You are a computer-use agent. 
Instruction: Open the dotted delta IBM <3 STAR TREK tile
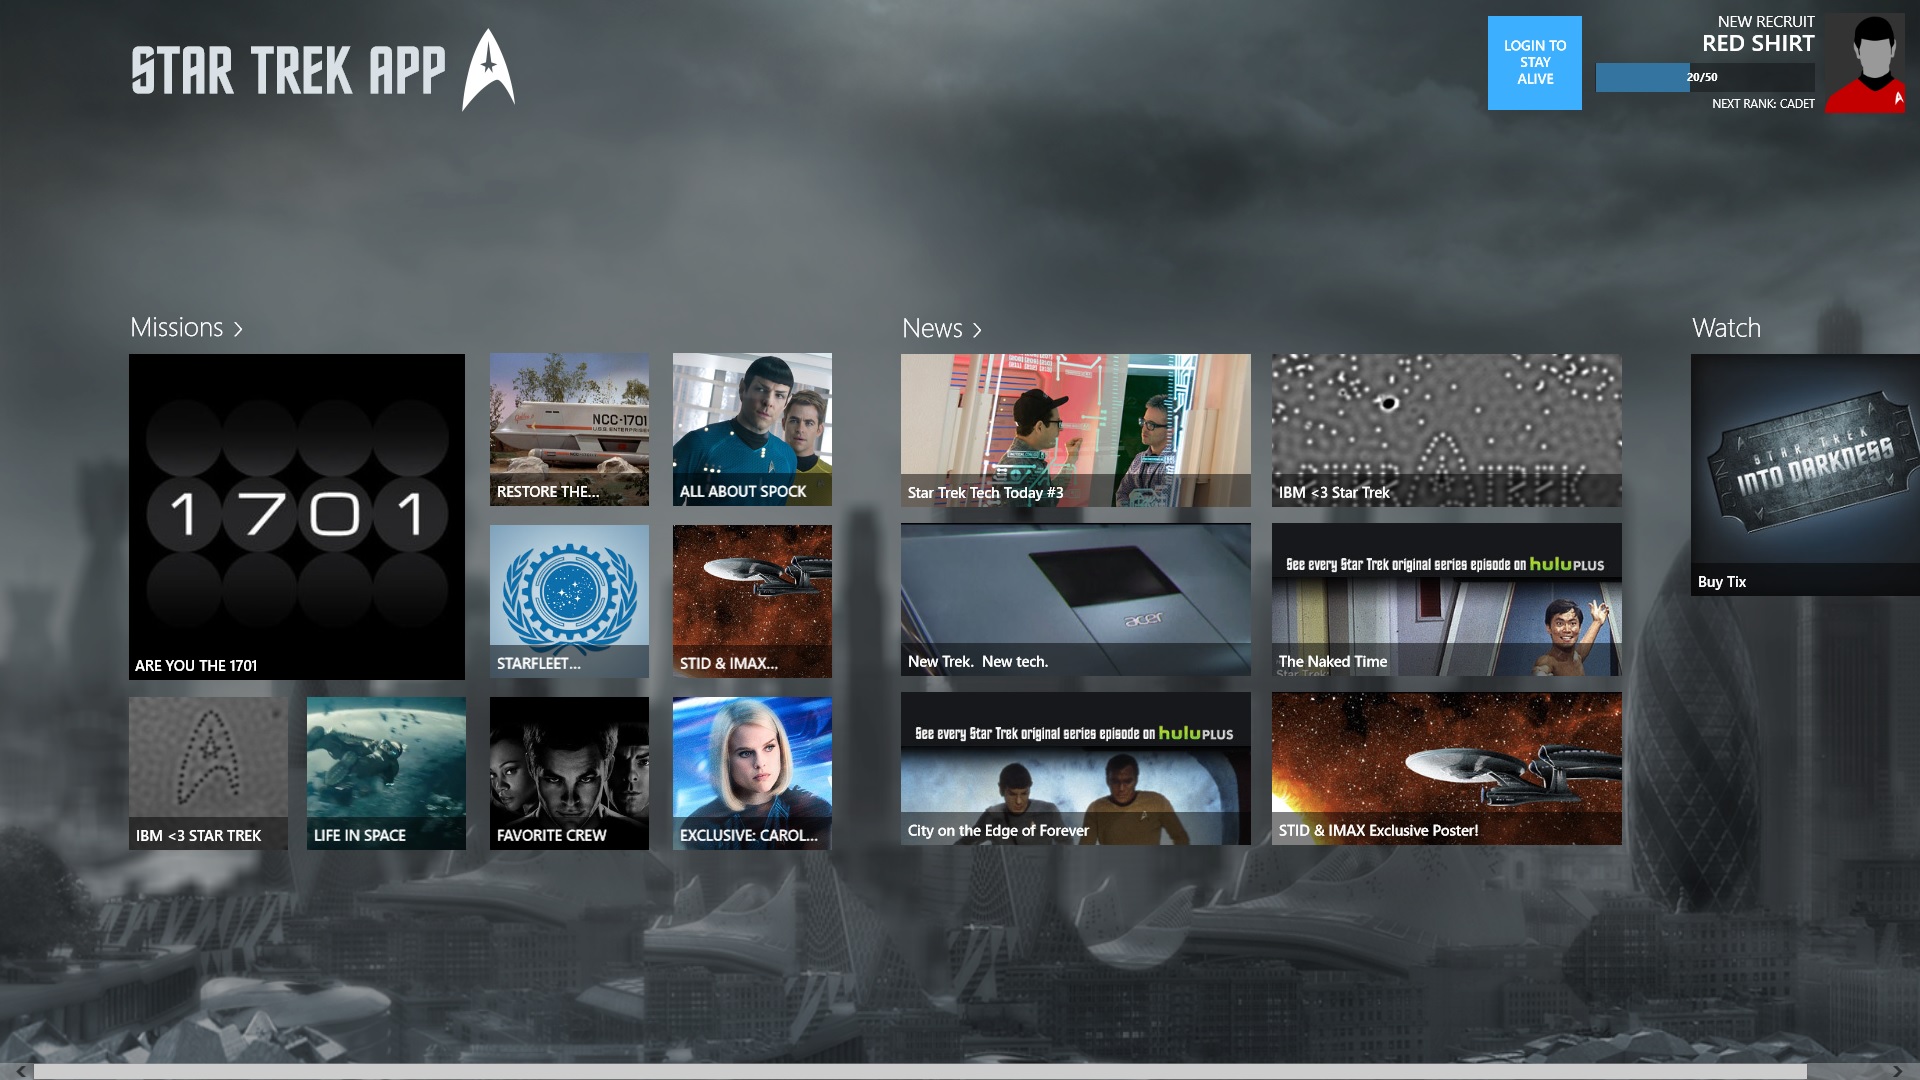pyautogui.click(x=207, y=772)
